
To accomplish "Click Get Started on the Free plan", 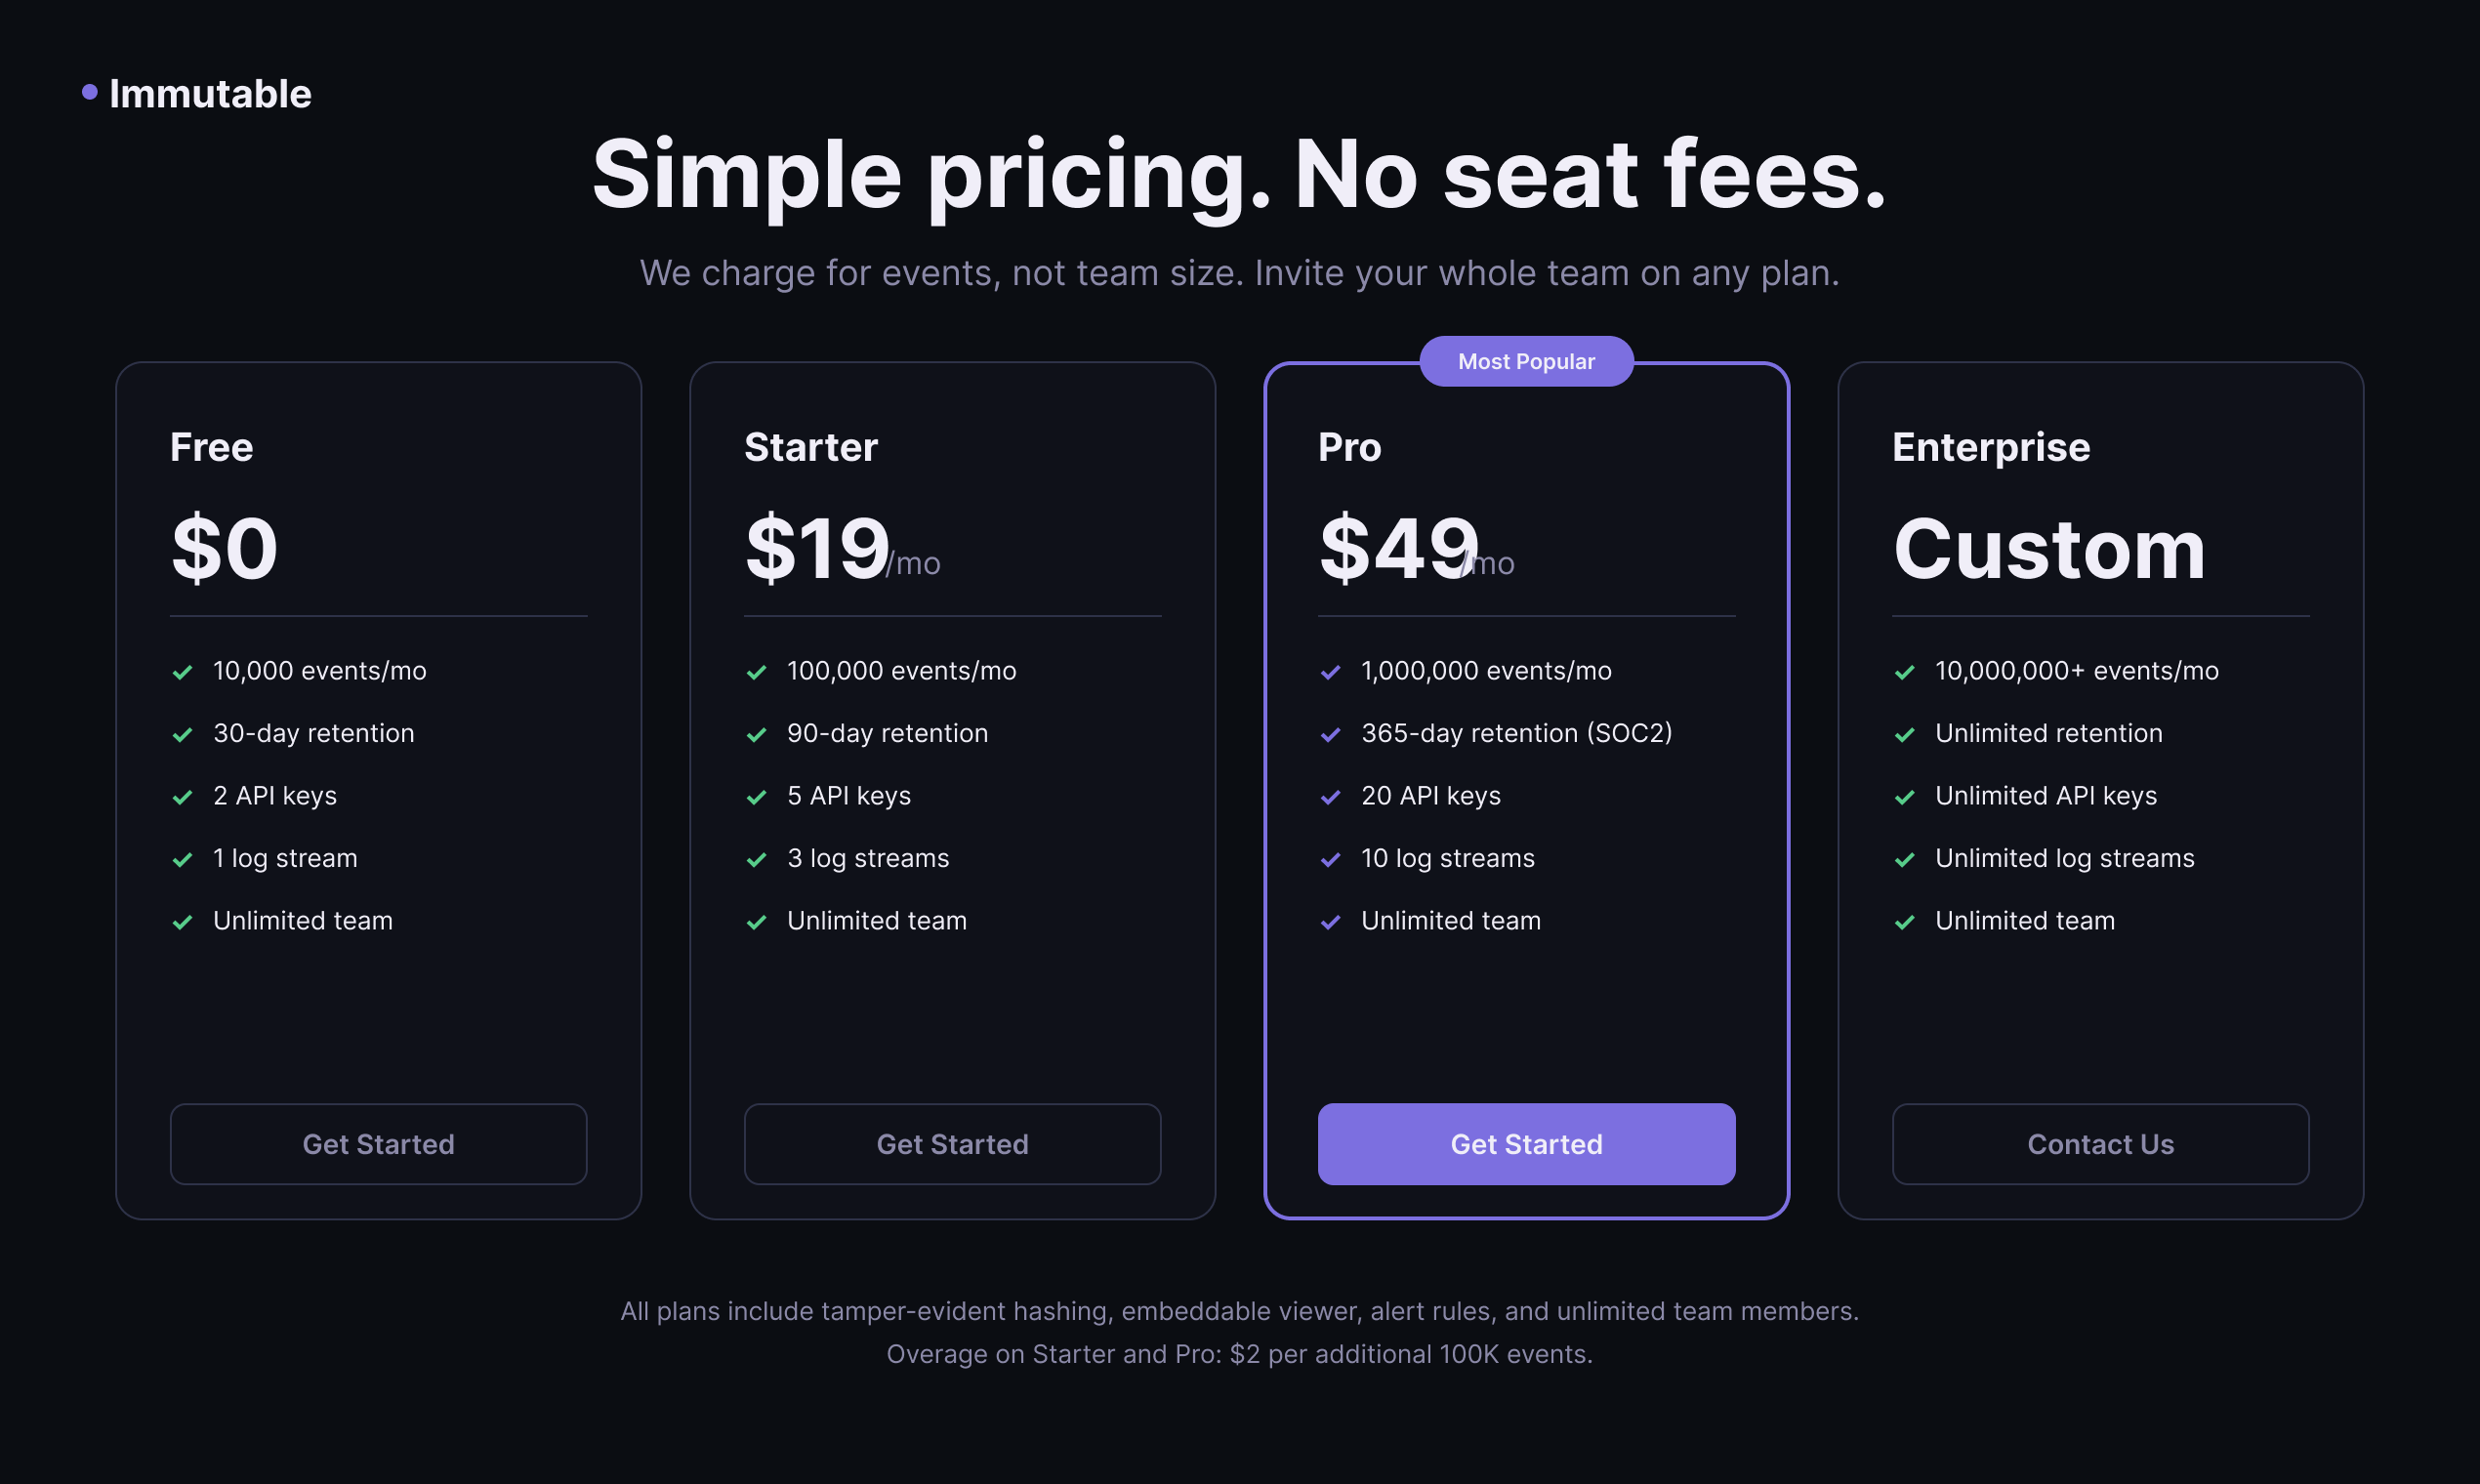I will point(378,1144).
